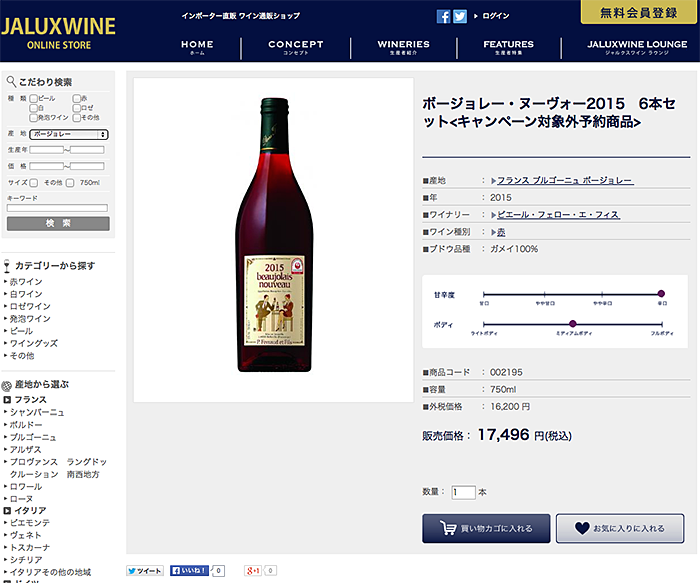Screen dimensions: 700x583
Task: Click the 生産年 ending year field
Action: point(87,150)
